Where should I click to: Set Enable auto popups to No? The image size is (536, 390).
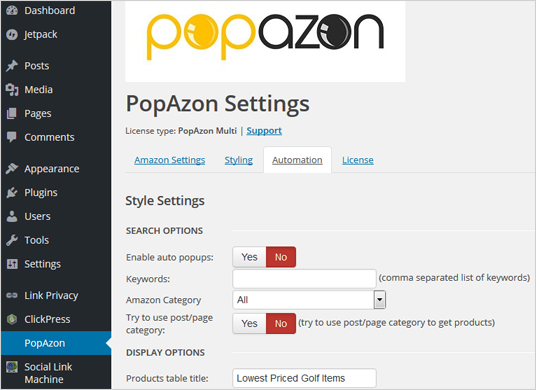pyautogui.click(x=281, y=257)
